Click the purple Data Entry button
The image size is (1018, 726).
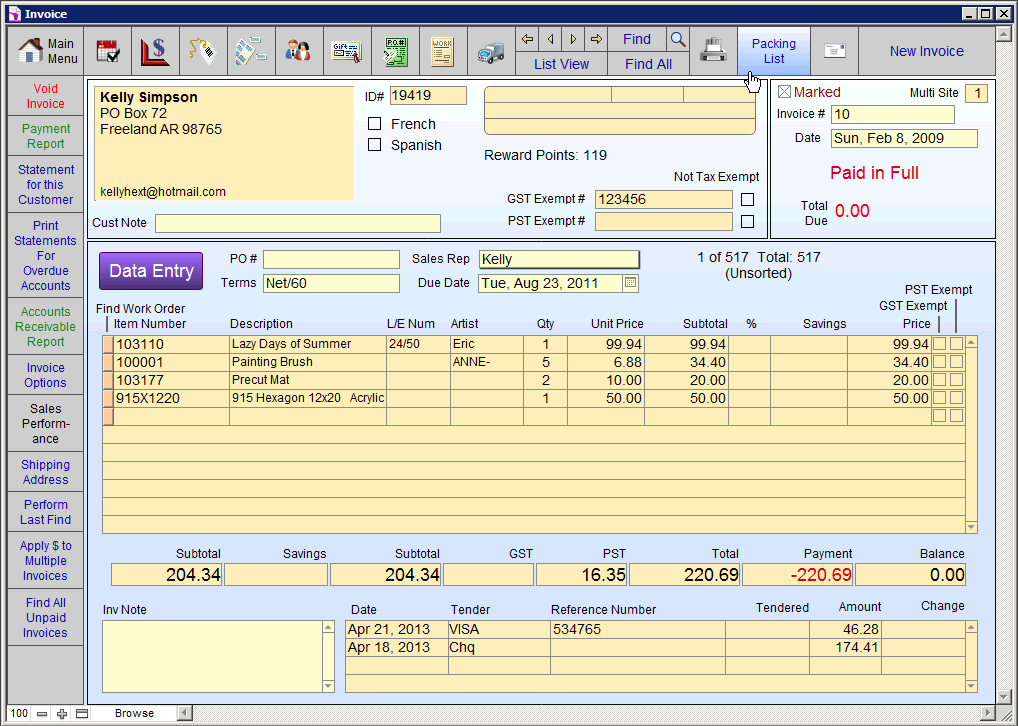(151, 271)
